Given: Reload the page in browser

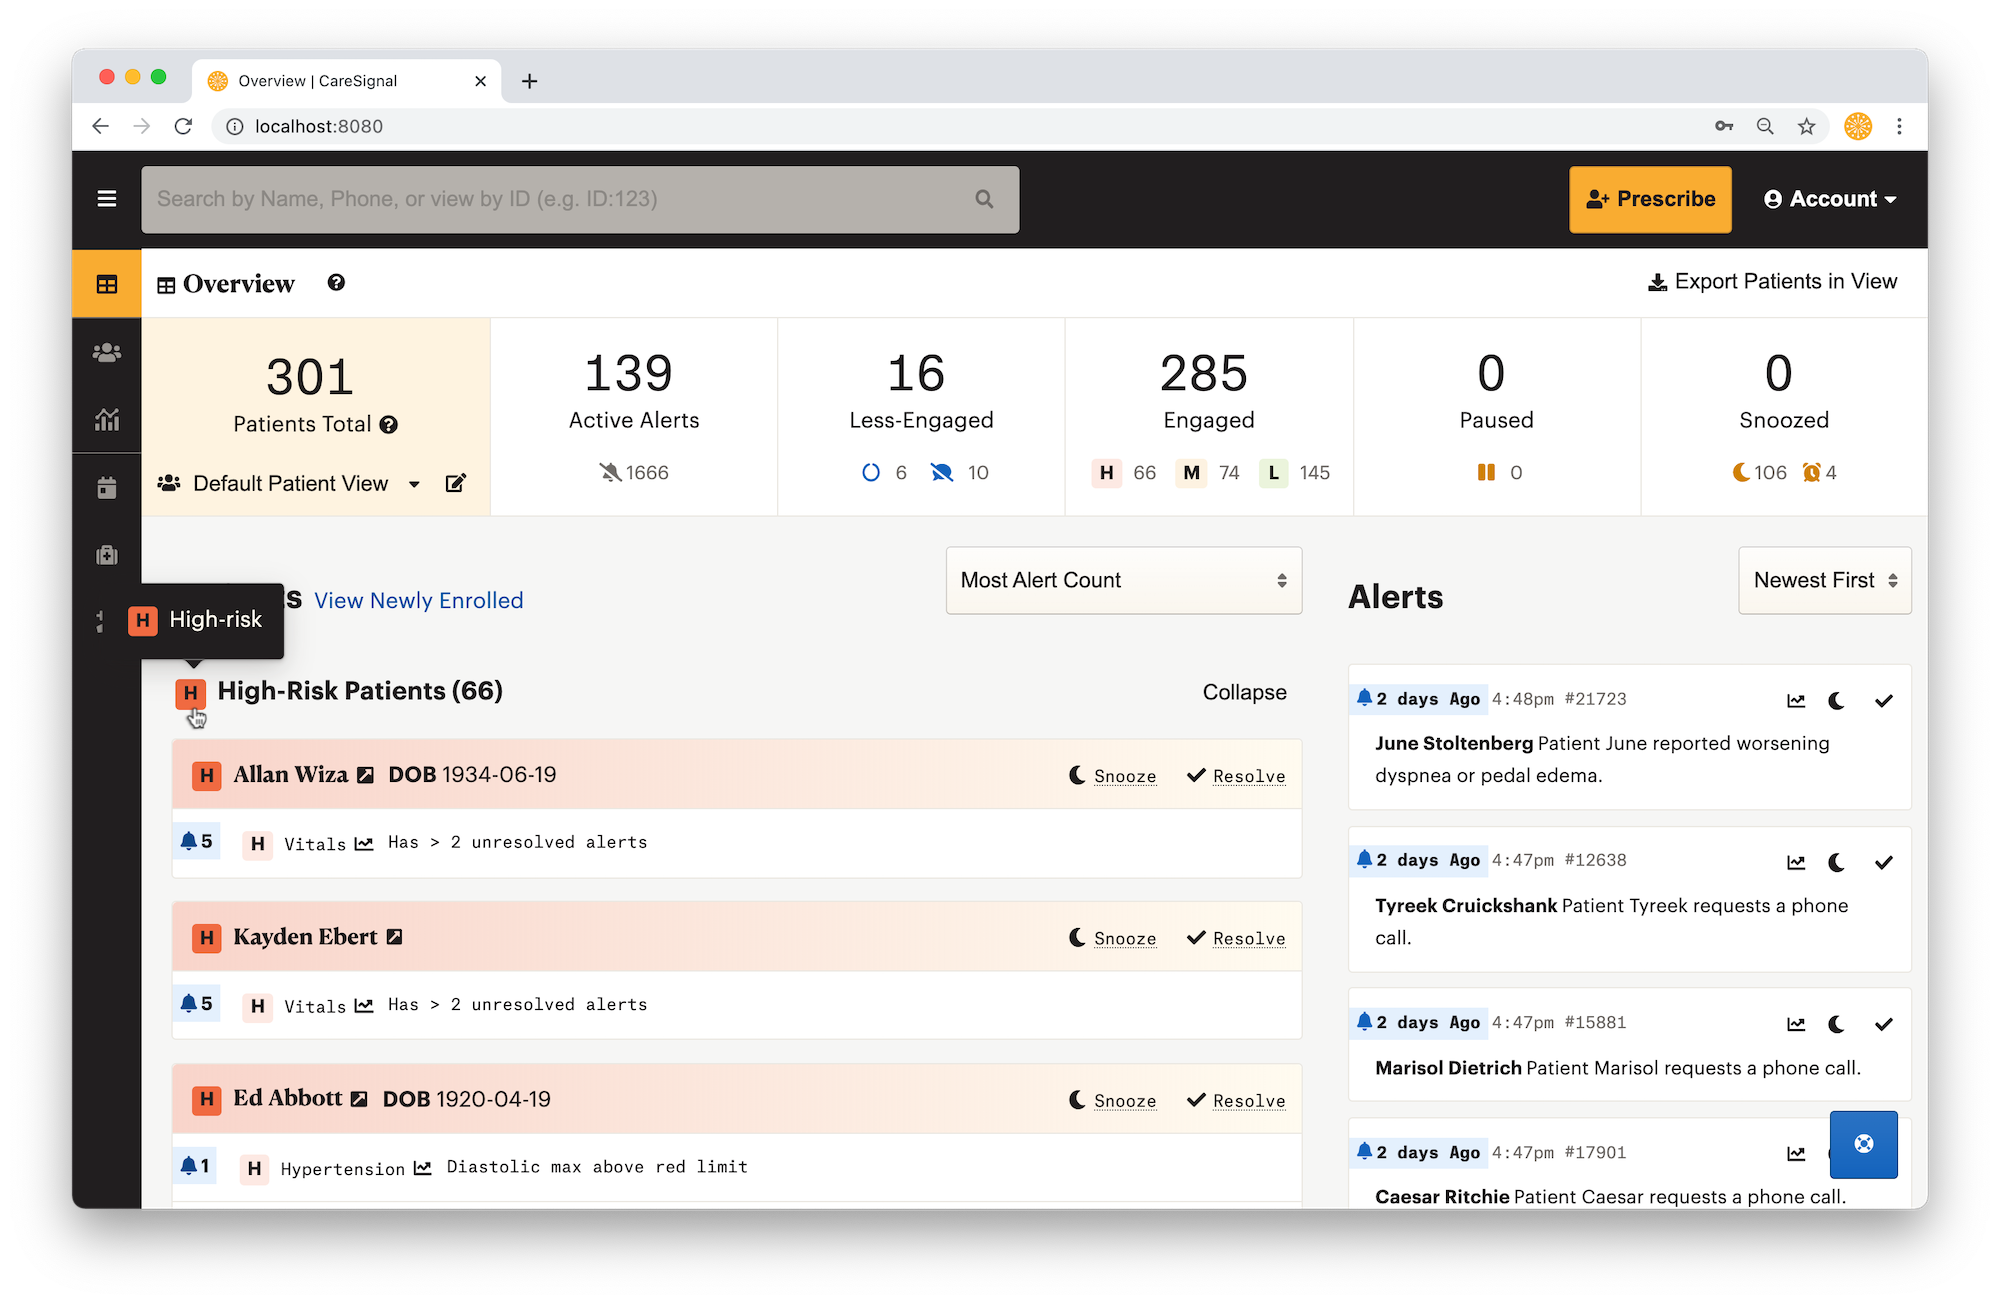Looking at the screenshot, I should [x=183, y=126].
